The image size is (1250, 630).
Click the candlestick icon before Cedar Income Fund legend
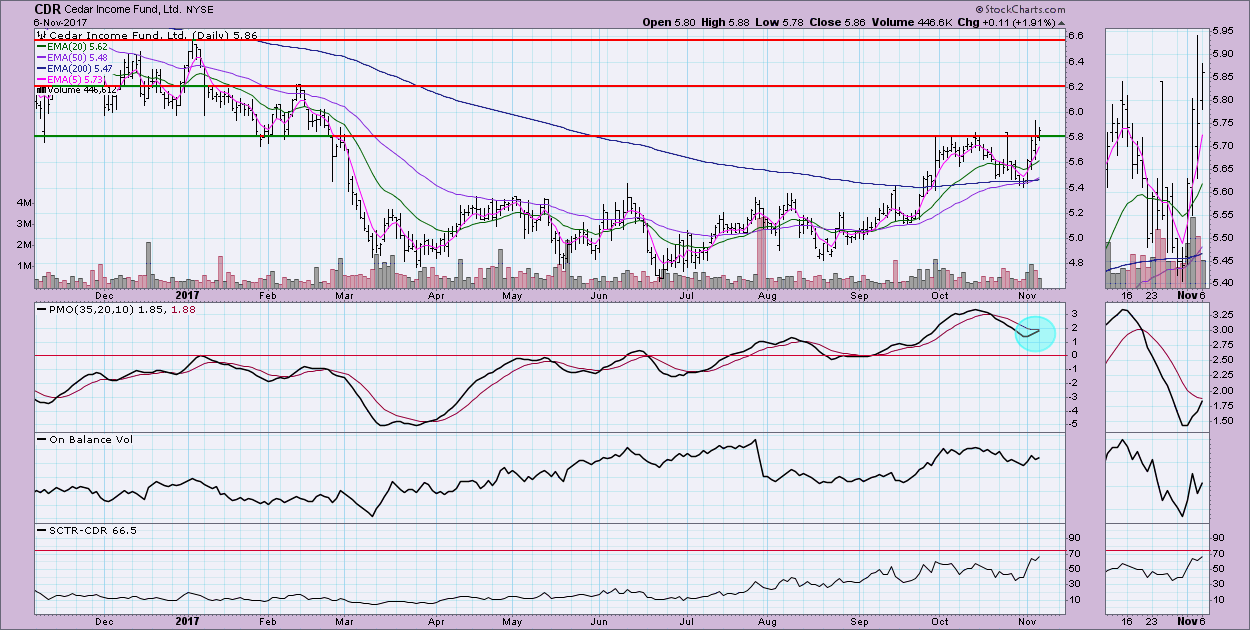point(40,34)
